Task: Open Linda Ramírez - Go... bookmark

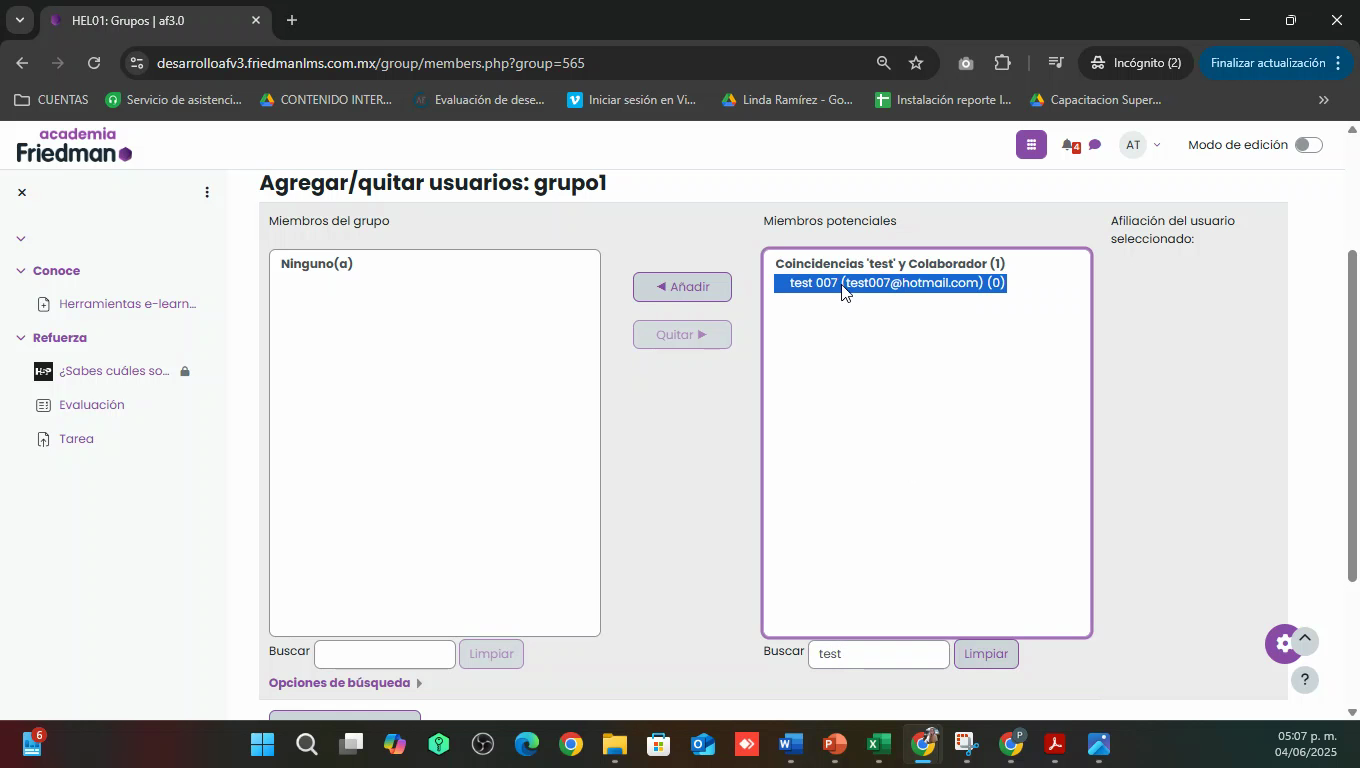Action: click(787, 100)
